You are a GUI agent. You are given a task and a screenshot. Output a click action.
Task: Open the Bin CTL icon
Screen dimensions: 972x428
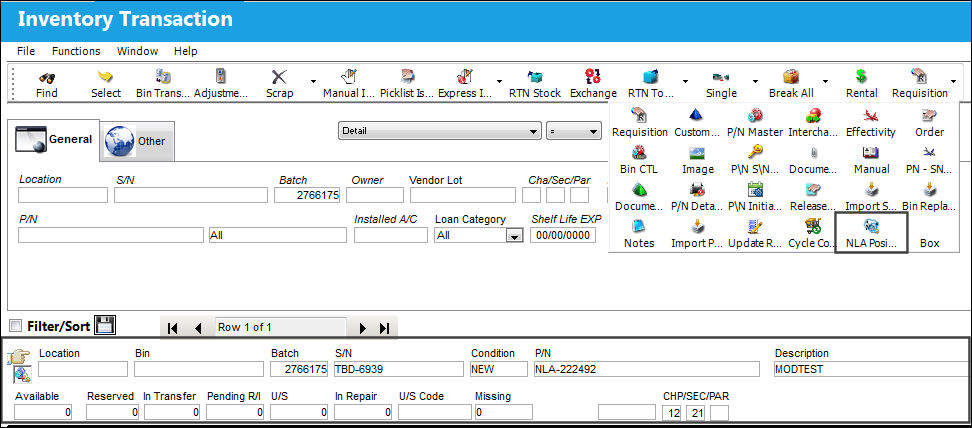(x=639, y=153)
